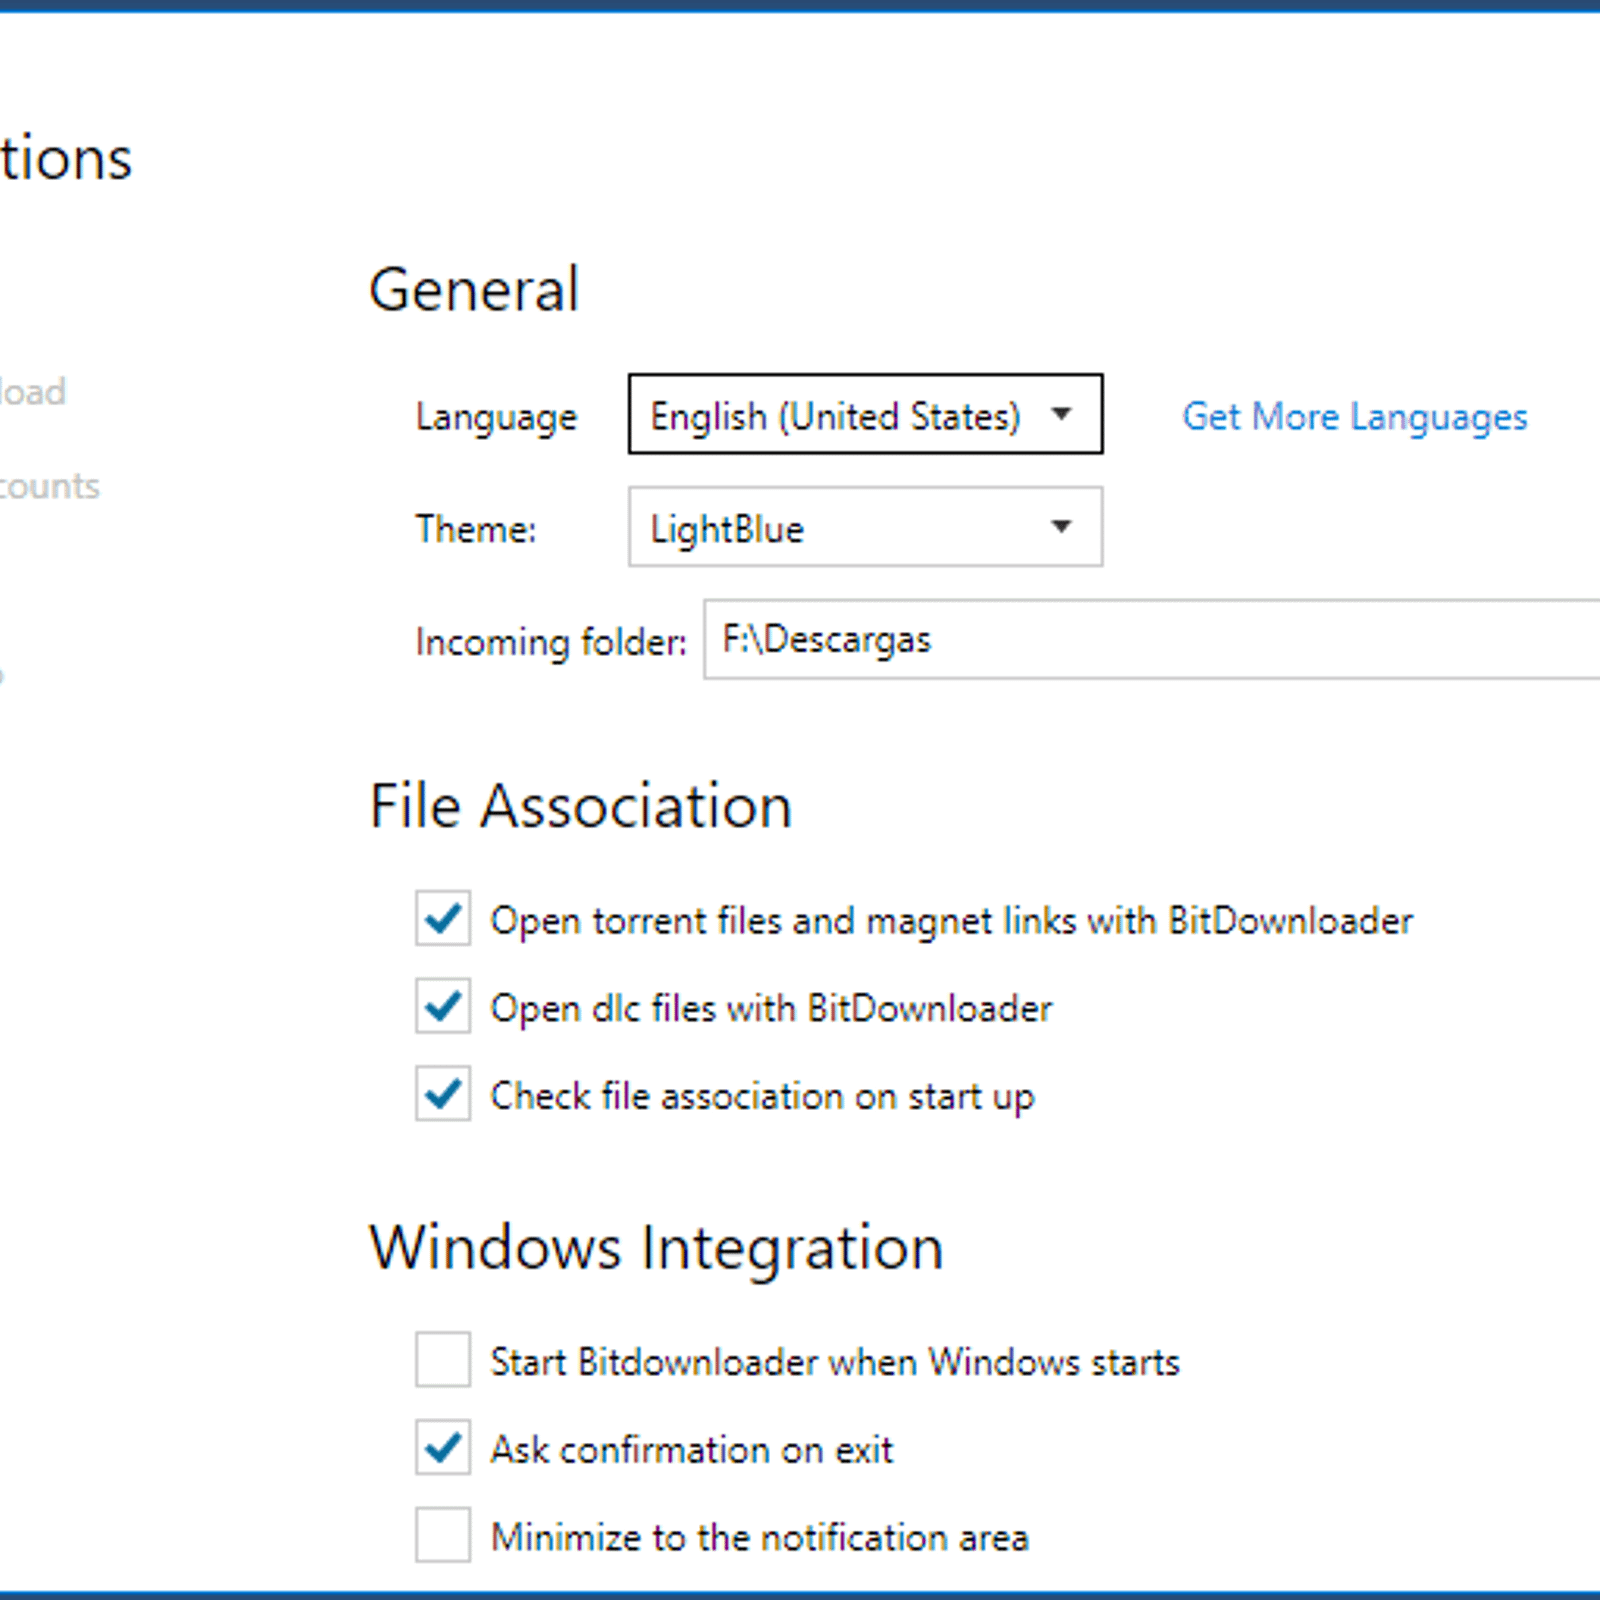Click the File Association heading
Viewport: 1600px width, 1600px height.
pos(580,806)
